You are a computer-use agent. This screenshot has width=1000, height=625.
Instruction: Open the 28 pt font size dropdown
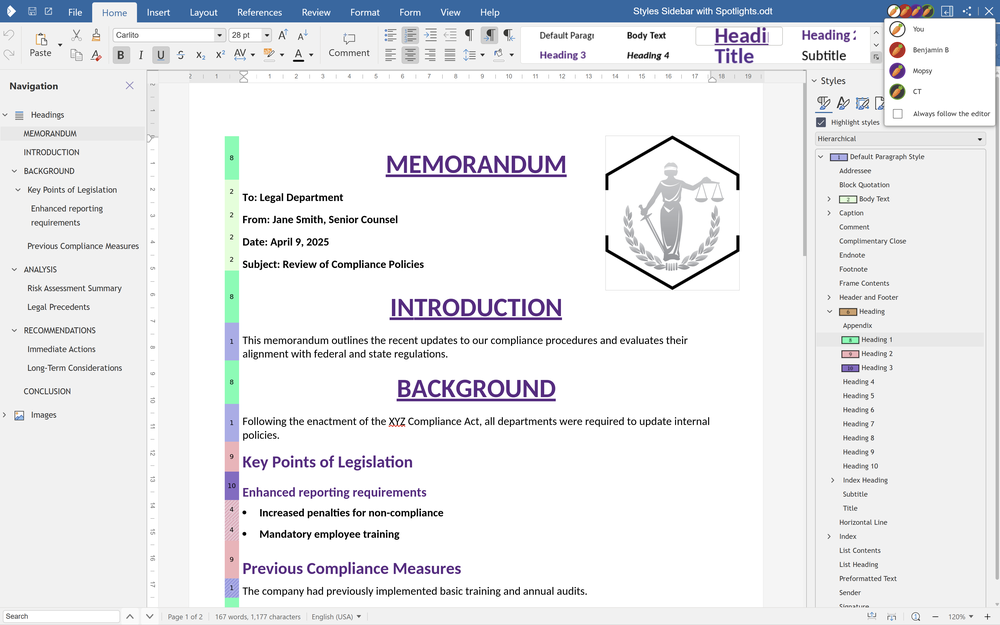[267, 35]
